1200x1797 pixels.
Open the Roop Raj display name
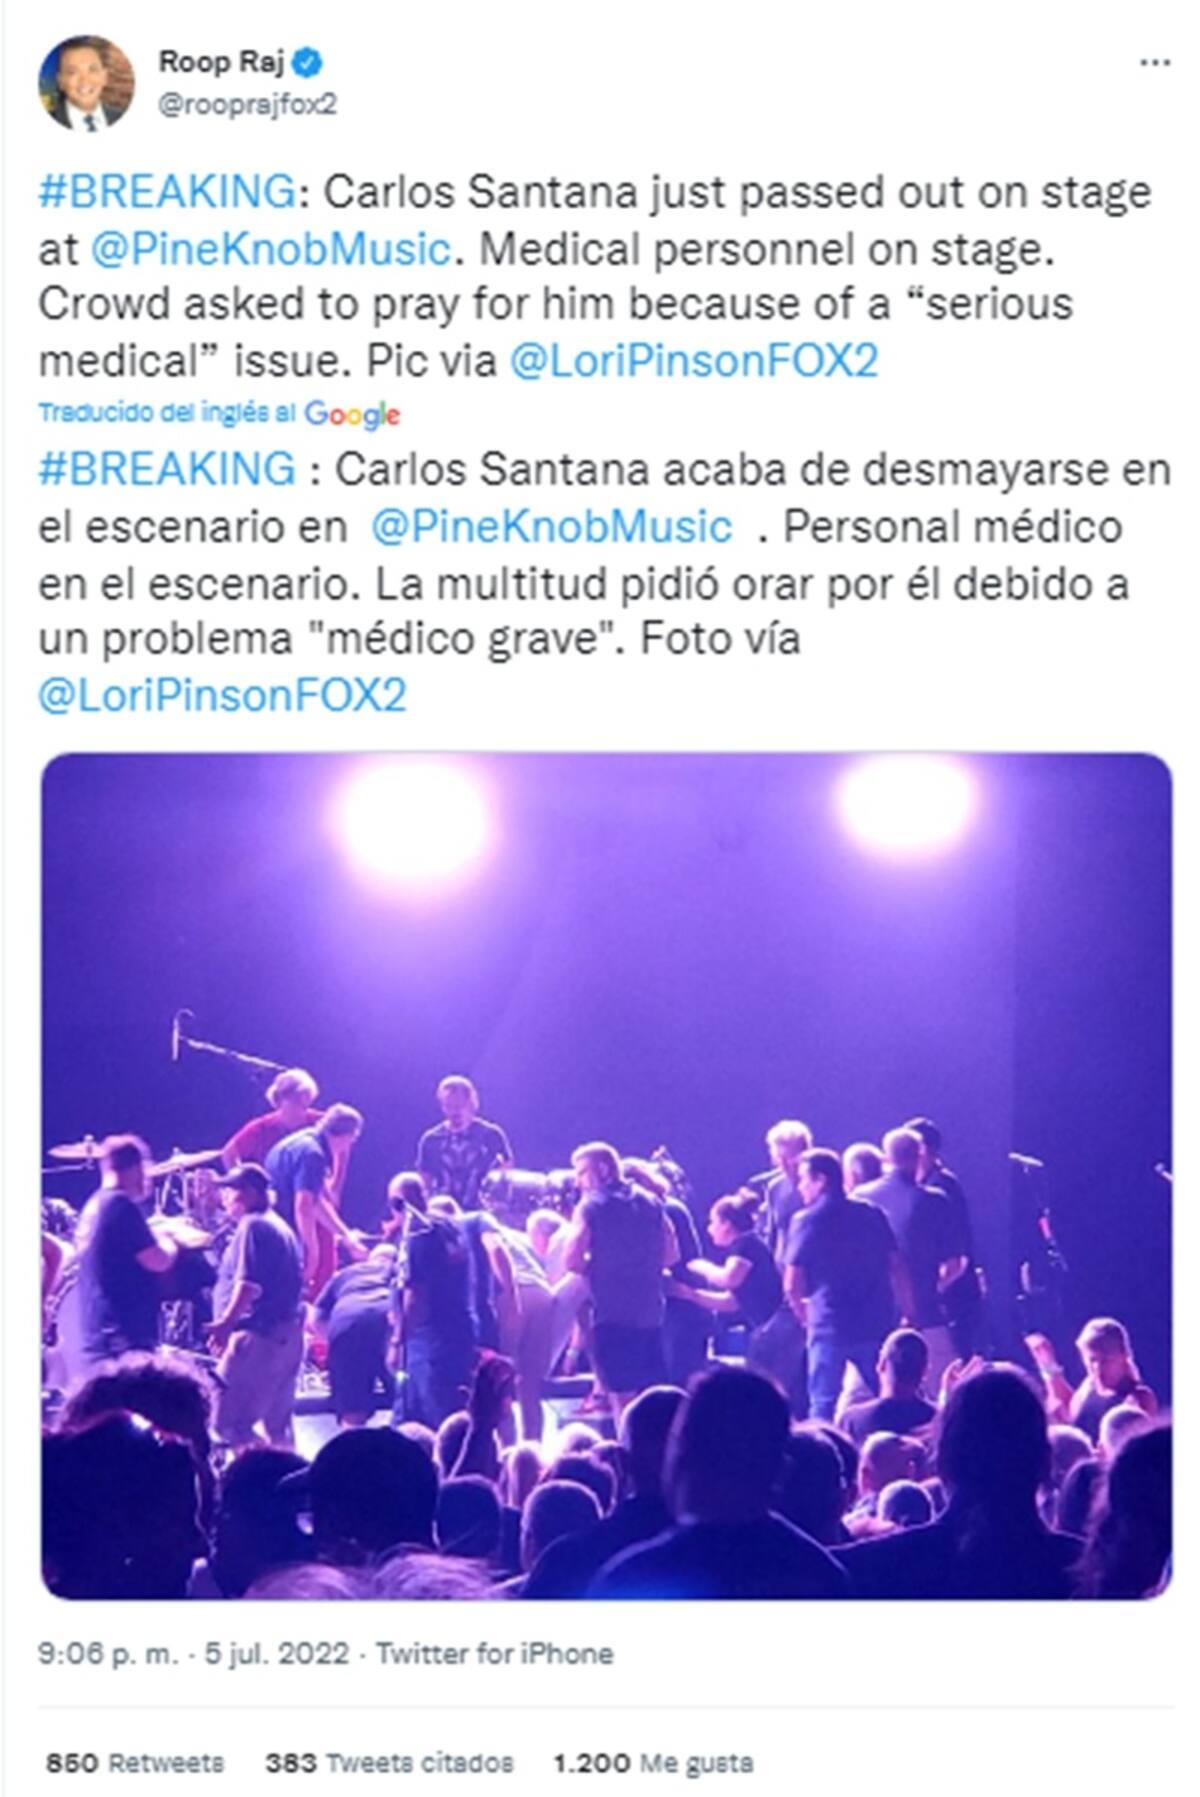pos(221,62)
